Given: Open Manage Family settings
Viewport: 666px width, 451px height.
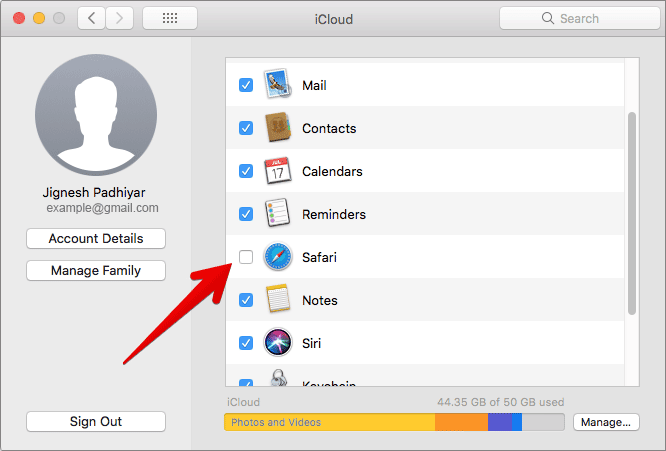Looking at the screenshot, I should coord(96,271).
